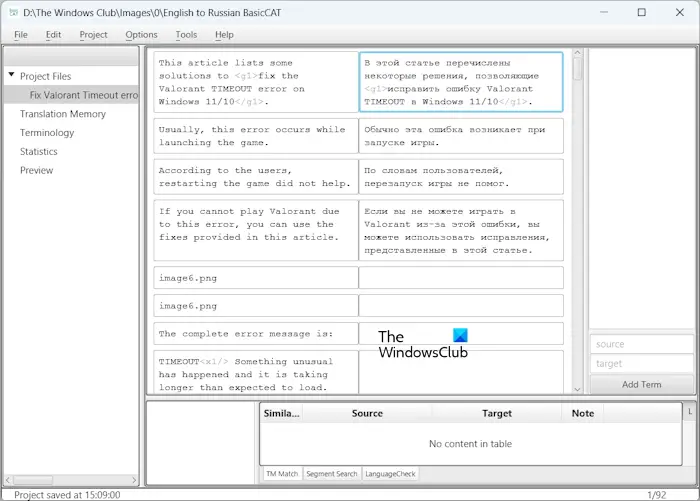Click empty target for second image6.png

coord(461,306)
